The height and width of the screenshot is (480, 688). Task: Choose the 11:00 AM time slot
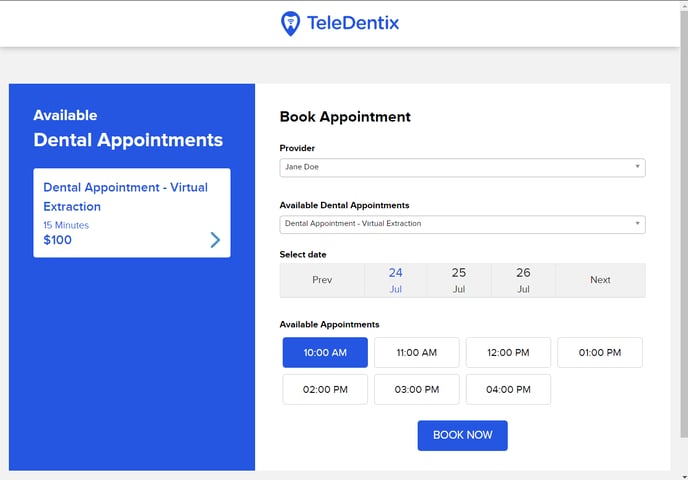[417, 352]
